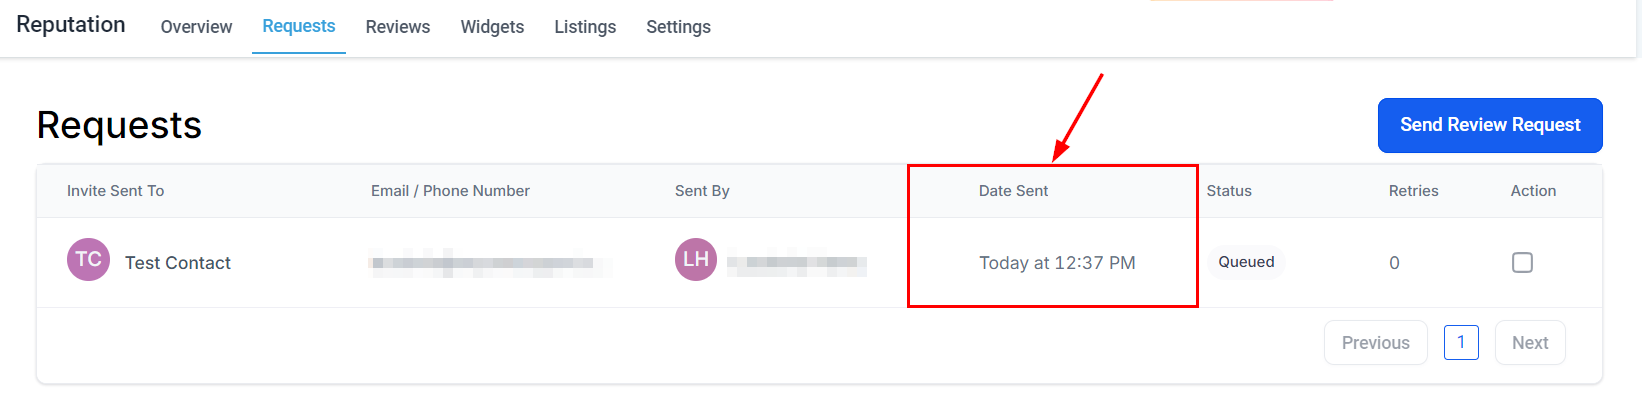Click the TC contact avatar
This screenshot has width=1642, height=407.
[x=88, y=260]
